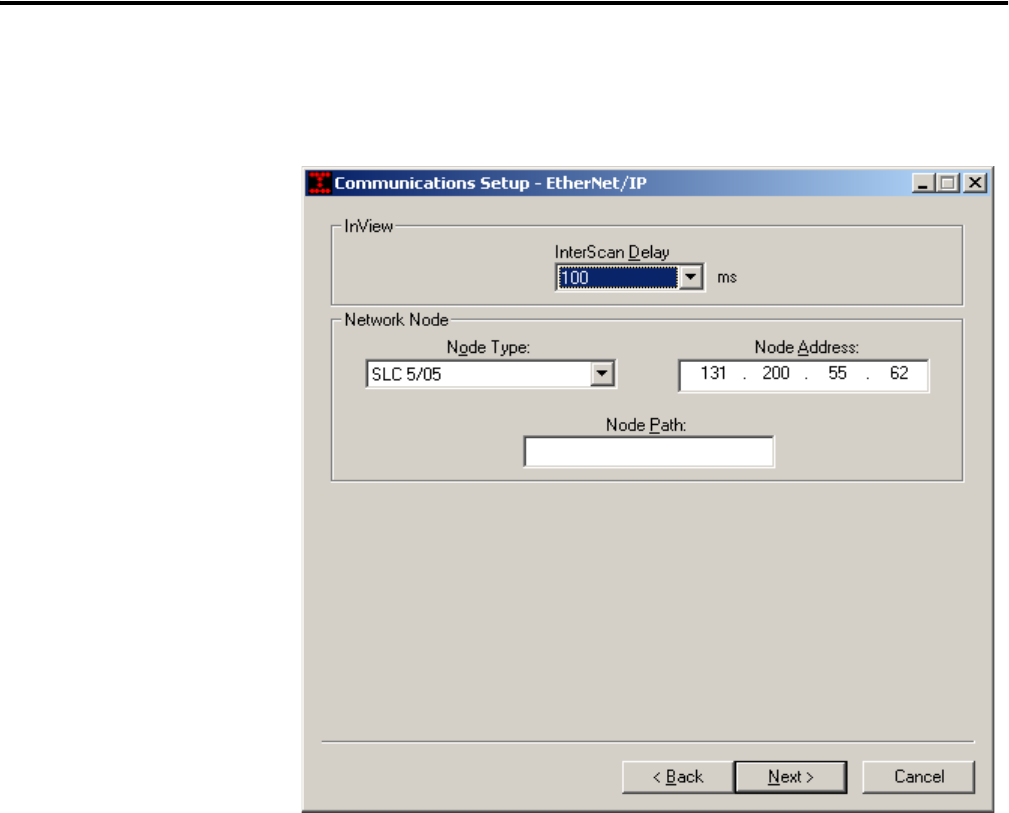Expand the Node Type dropdown arrow

(x=602, y=373)
